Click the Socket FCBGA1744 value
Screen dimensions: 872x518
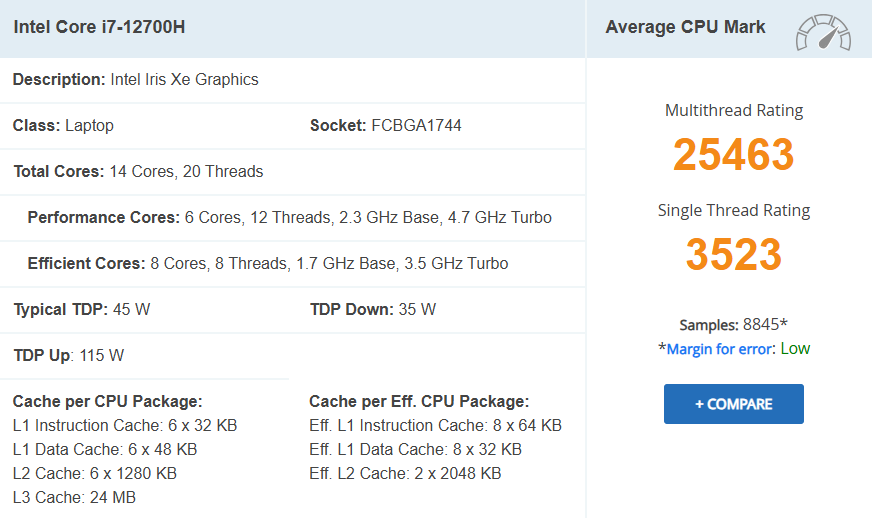click(416, 125)
